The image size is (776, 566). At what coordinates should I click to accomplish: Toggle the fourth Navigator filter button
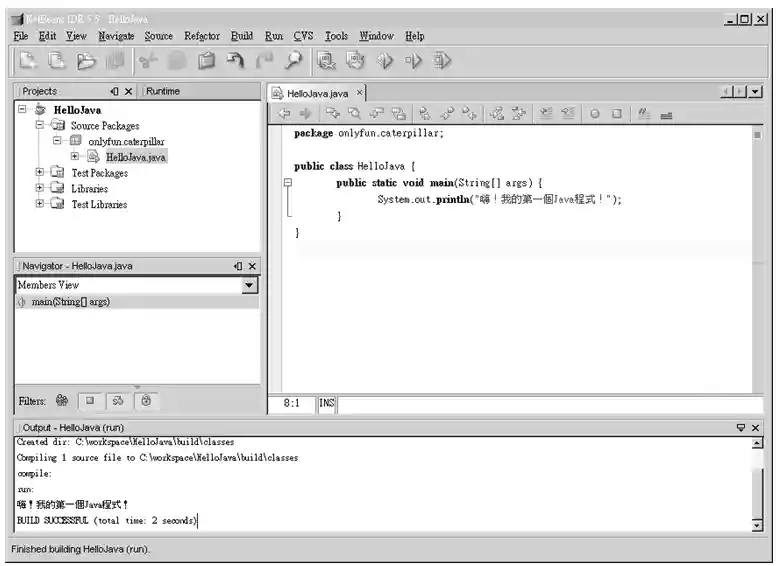point(146,401)
